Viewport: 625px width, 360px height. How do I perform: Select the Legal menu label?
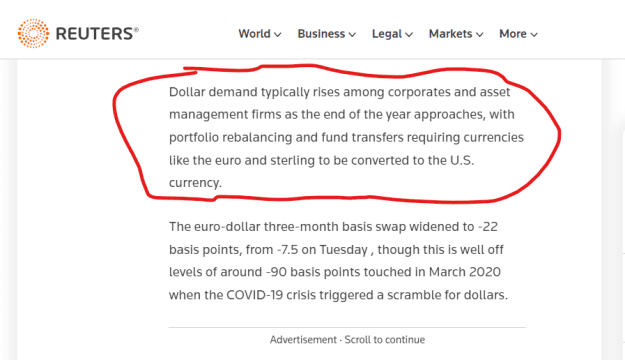coord(387,34)
